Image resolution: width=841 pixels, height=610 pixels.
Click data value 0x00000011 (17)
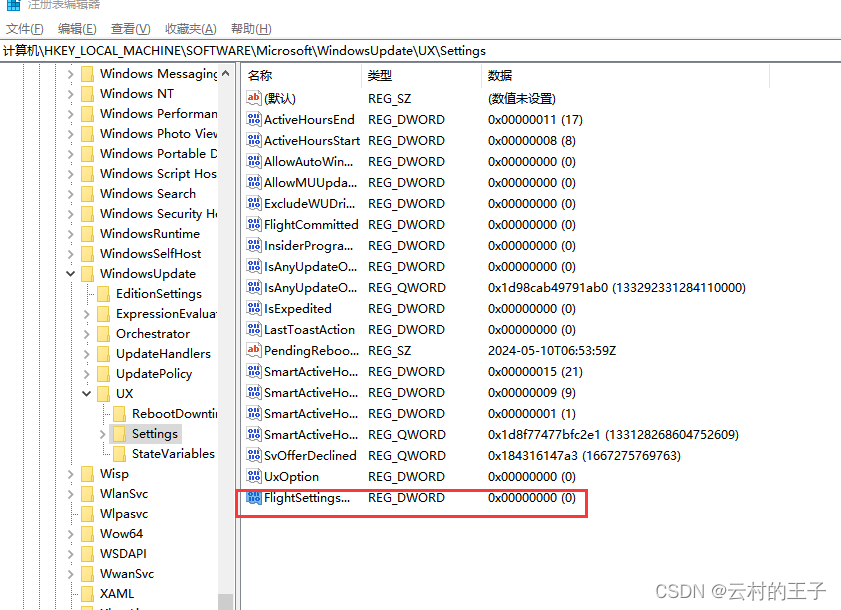tap(535, 120)
